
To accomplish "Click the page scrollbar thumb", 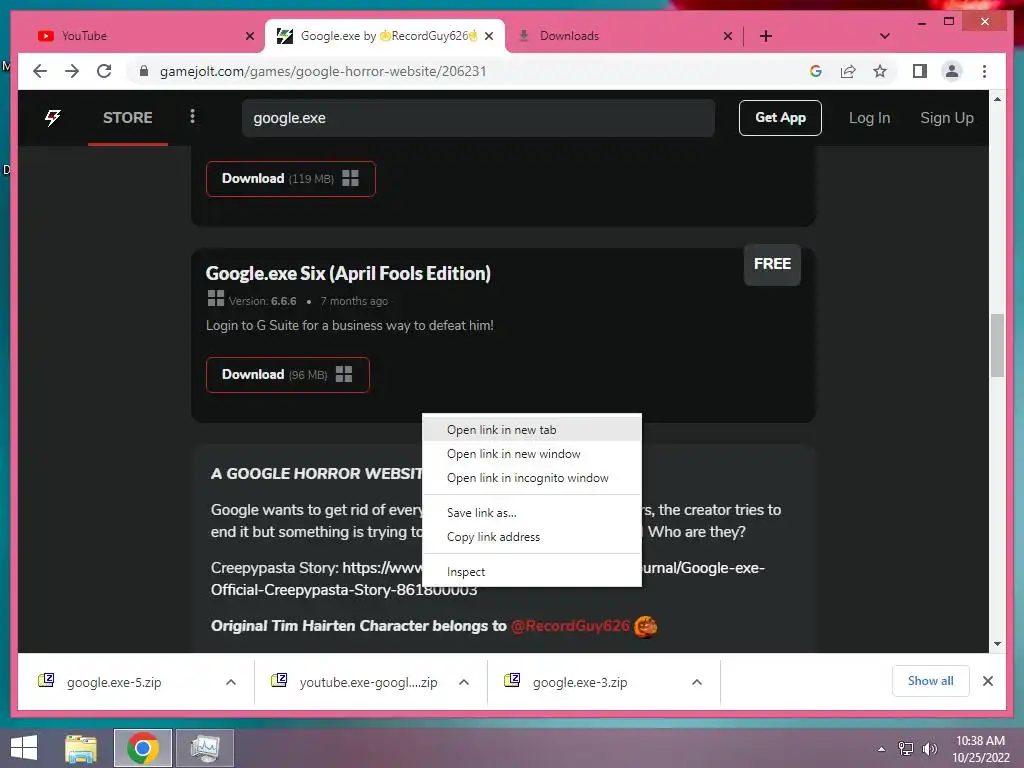I will point(997,345).
